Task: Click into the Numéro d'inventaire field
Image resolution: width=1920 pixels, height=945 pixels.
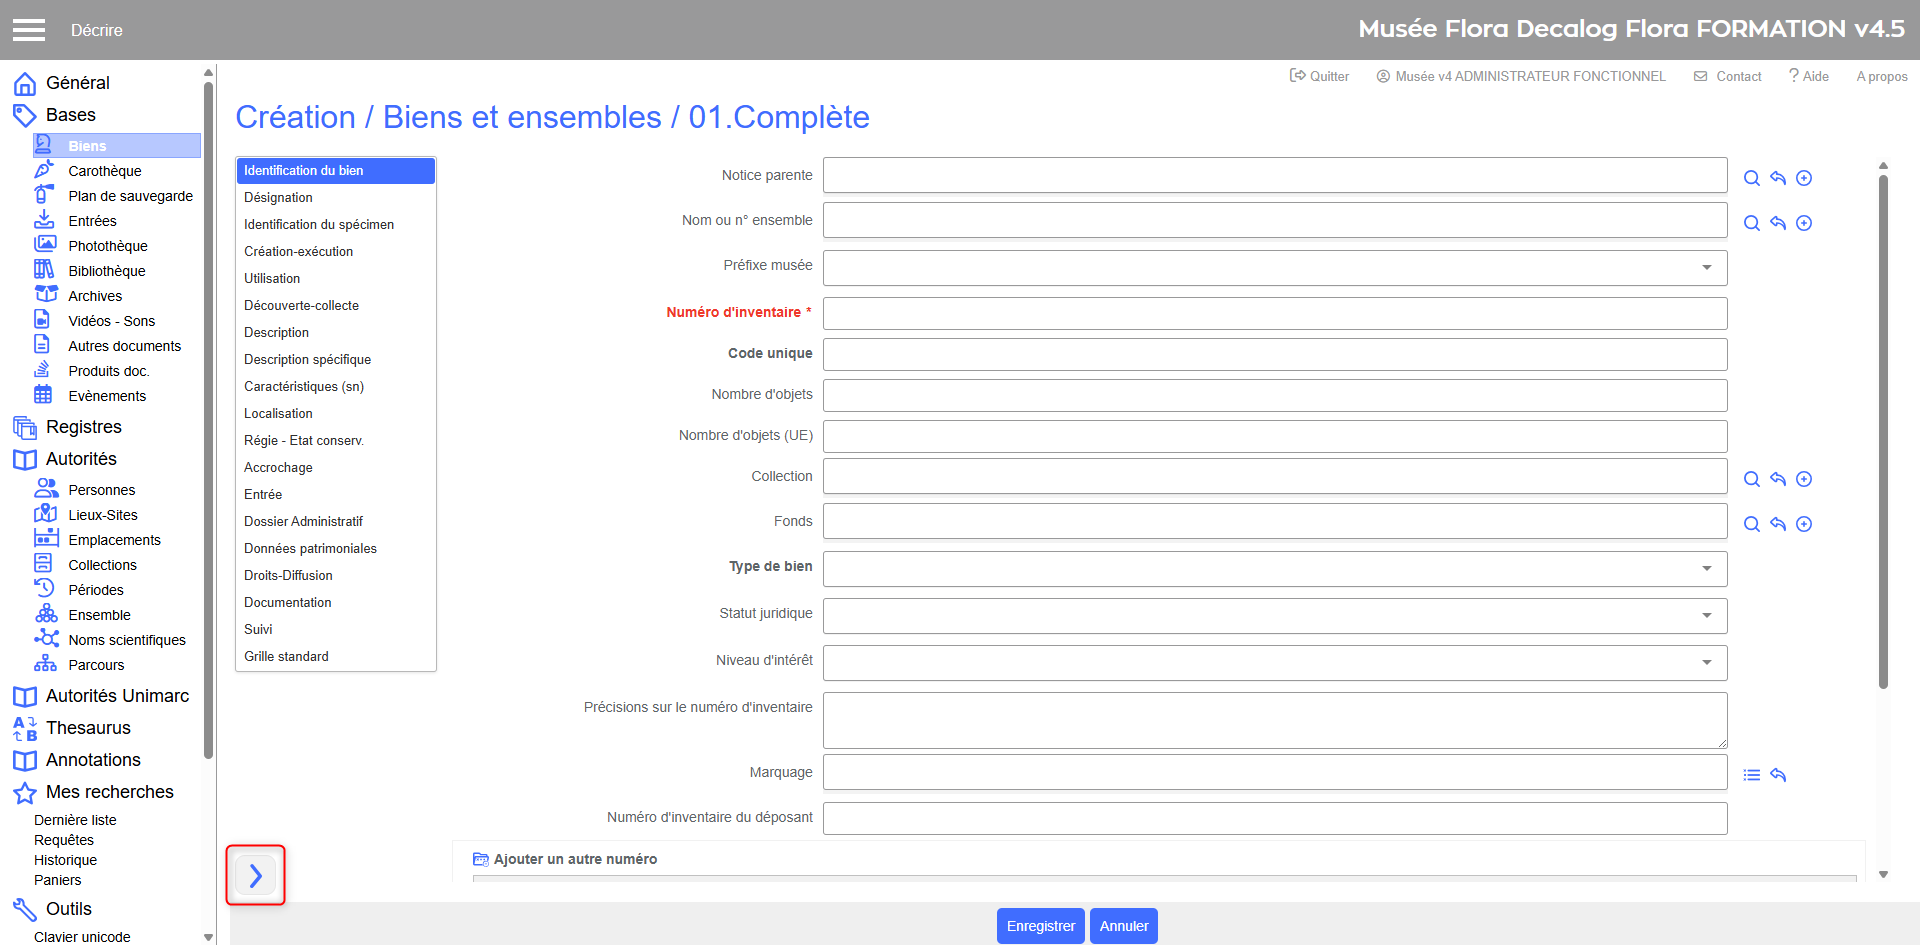Action: pyautogui.click(x=1274, y=313)
